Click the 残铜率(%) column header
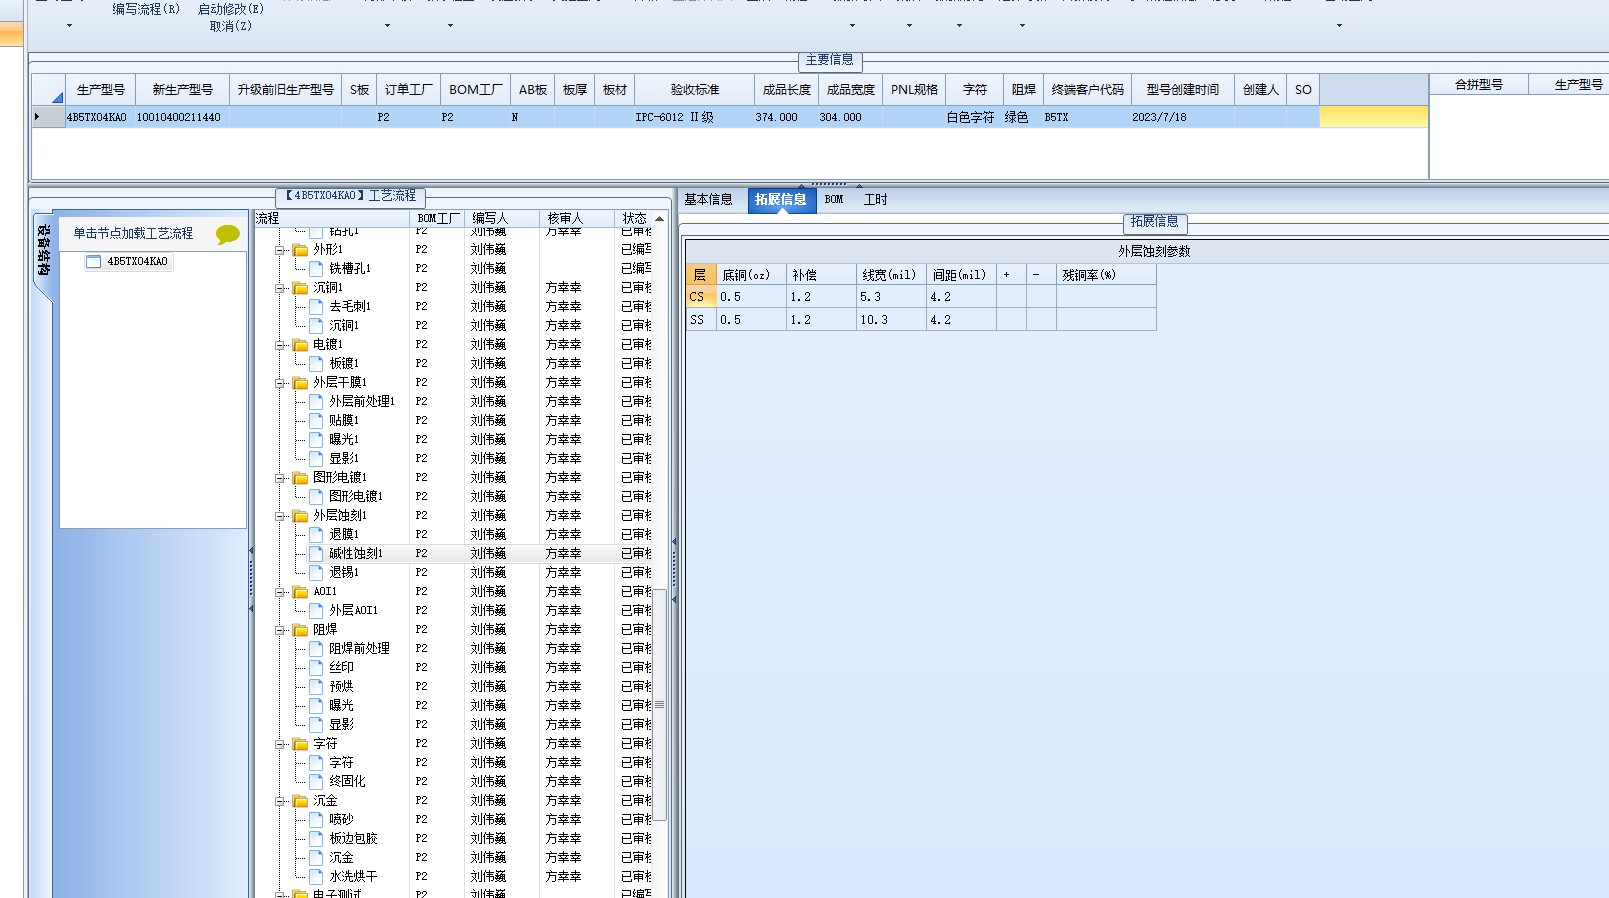The image size is (1609, 898). [x=1105, y=275]
